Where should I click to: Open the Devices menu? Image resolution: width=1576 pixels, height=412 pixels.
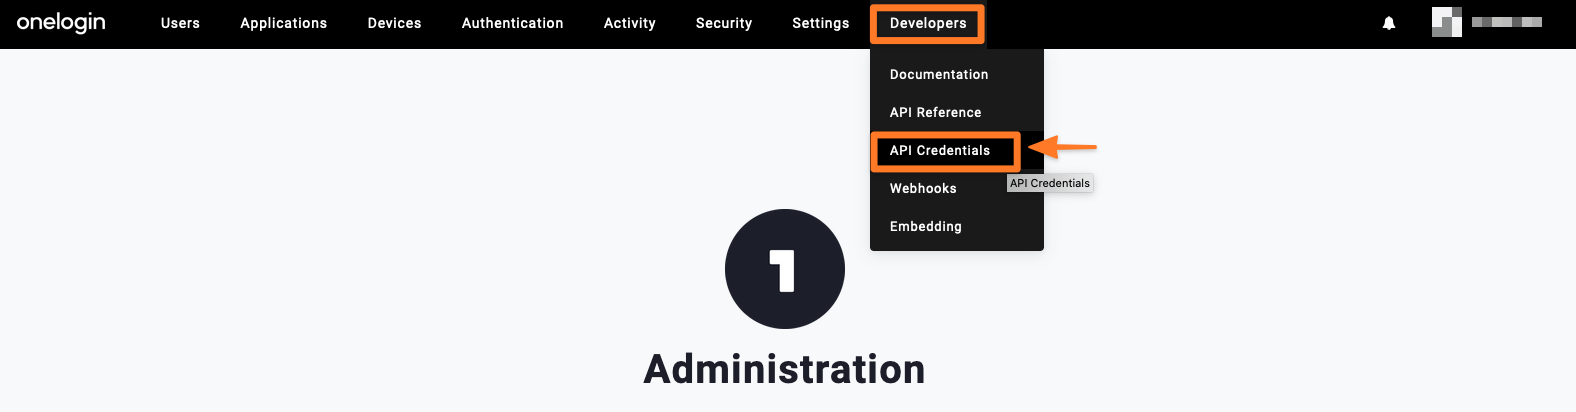point(394,23)
